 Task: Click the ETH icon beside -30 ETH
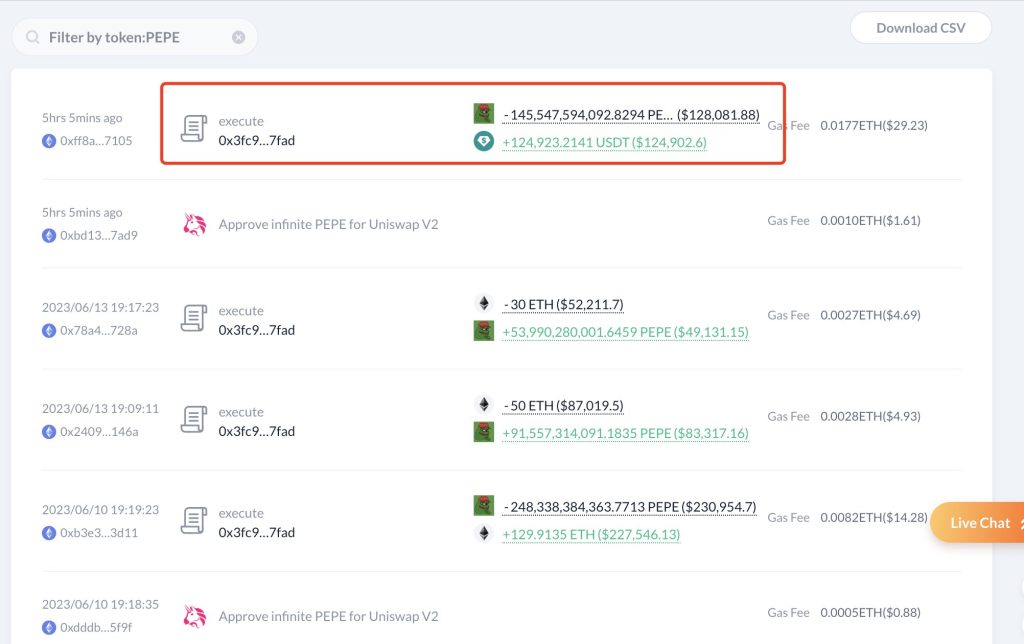[x=484, y=303]
